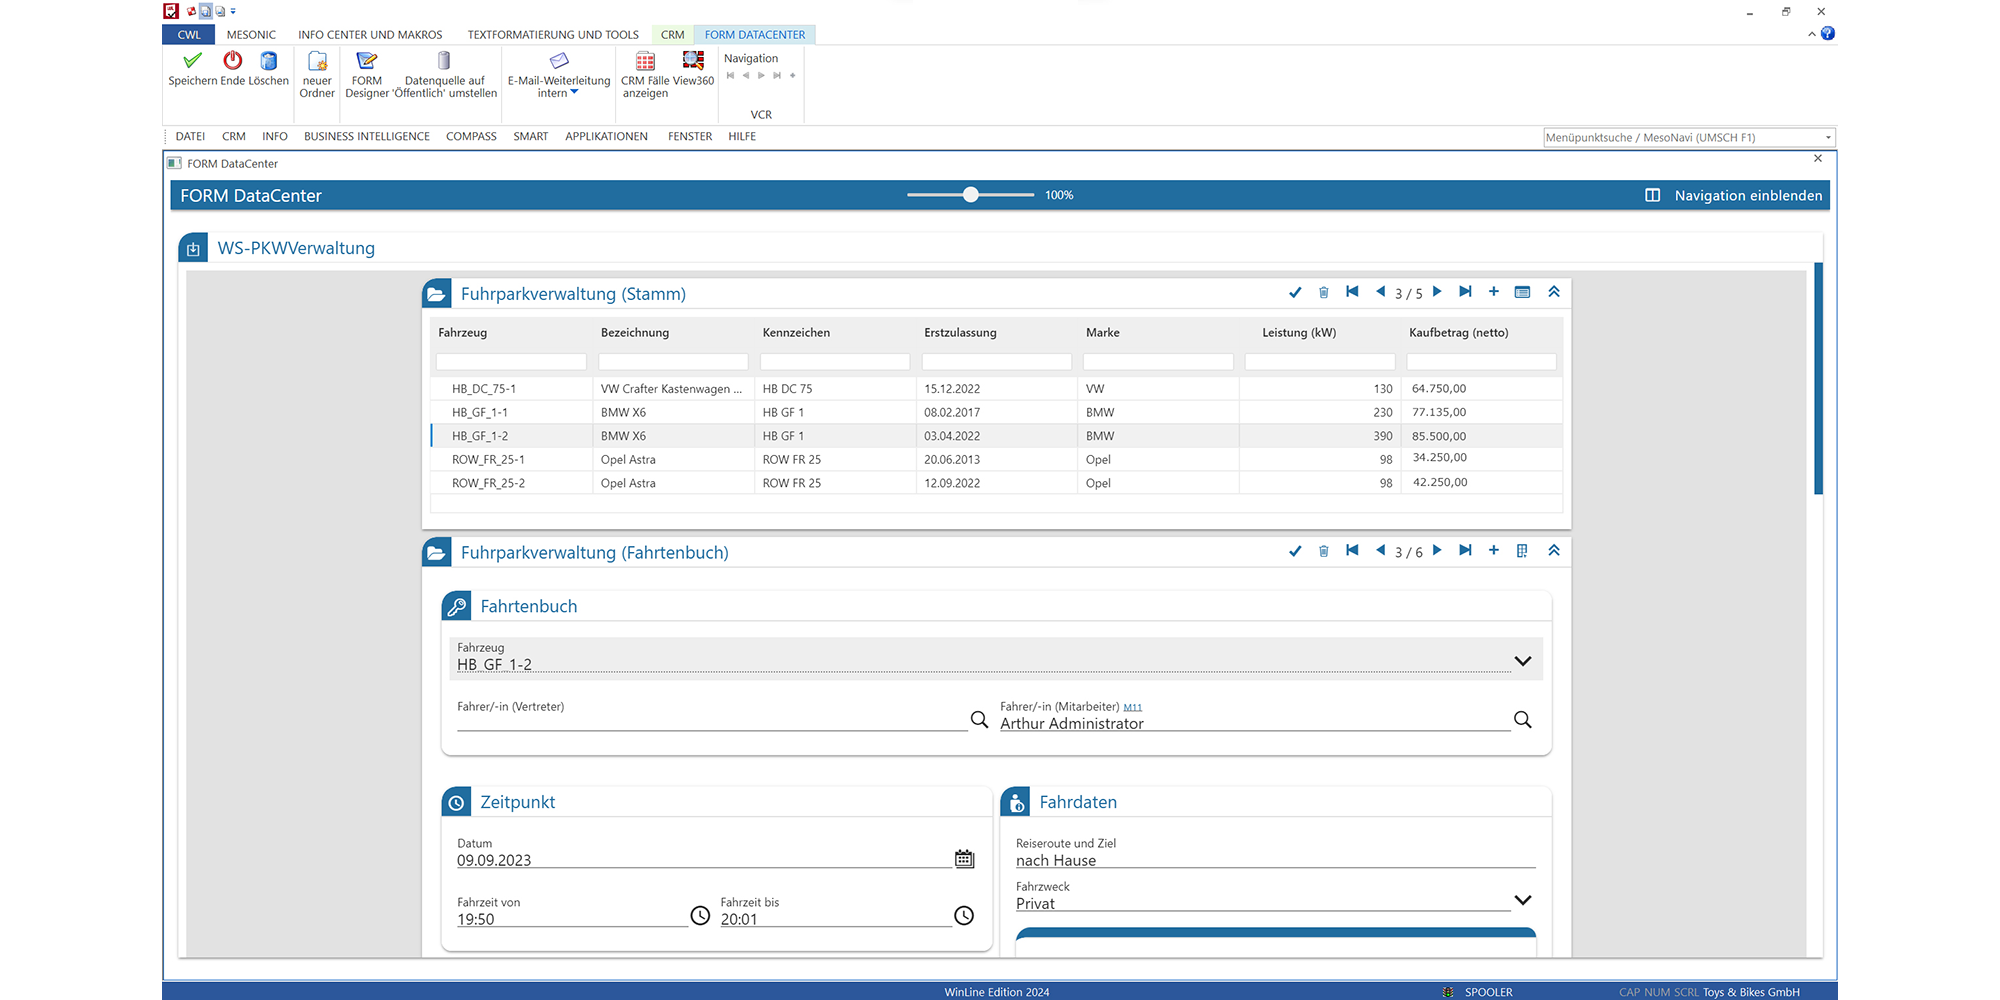The height and width of the screenshot is (1000, 2000).
Task: Open the CRM ribbon tab
Action: [672, 35]
